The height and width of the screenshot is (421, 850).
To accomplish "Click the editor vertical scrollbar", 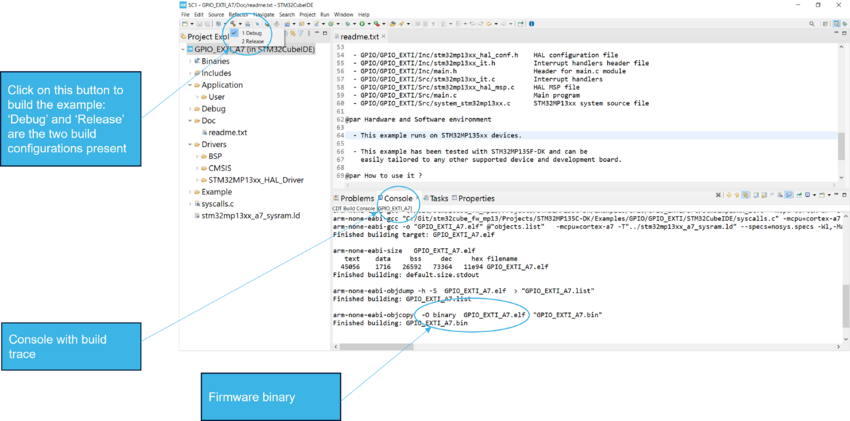I will [x=841, y=146].
